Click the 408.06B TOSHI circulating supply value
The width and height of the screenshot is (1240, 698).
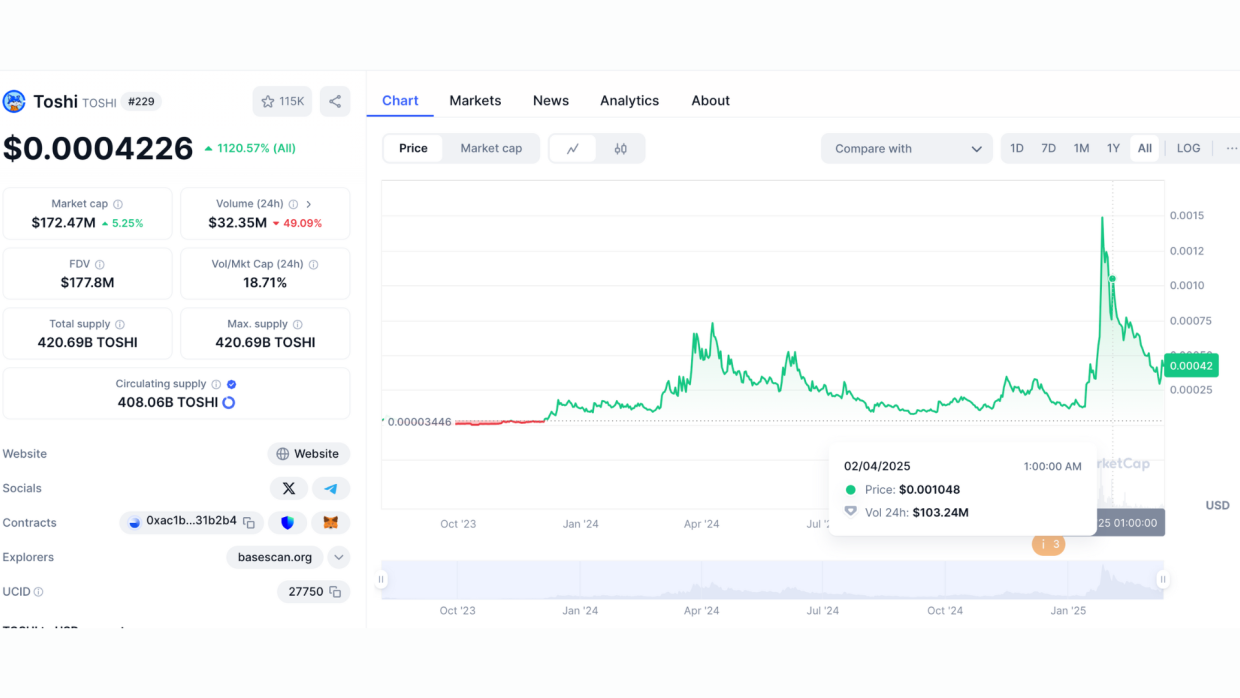[x=168, y=402]
